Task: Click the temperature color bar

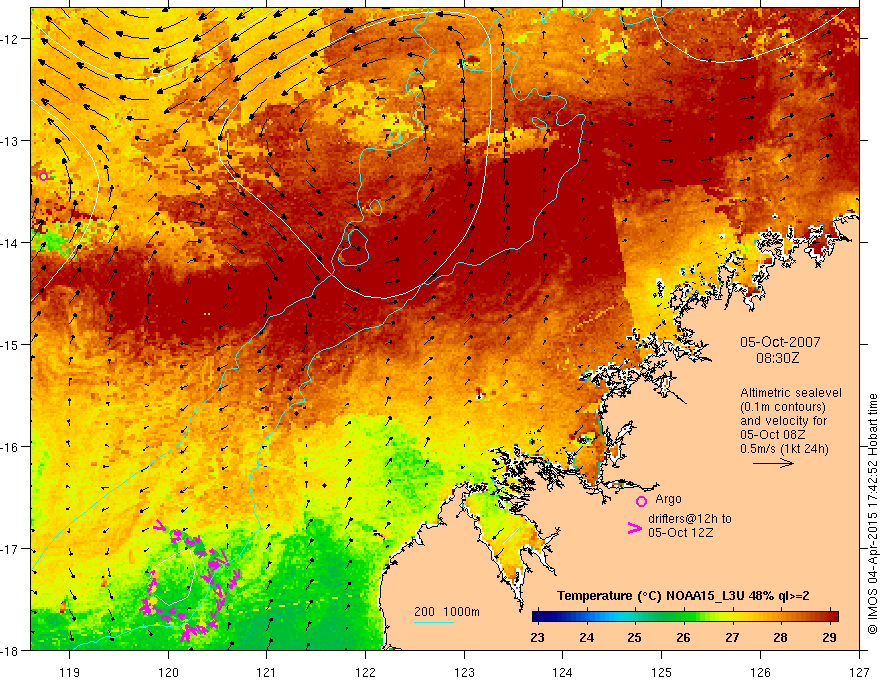Action: pos(685,617)
